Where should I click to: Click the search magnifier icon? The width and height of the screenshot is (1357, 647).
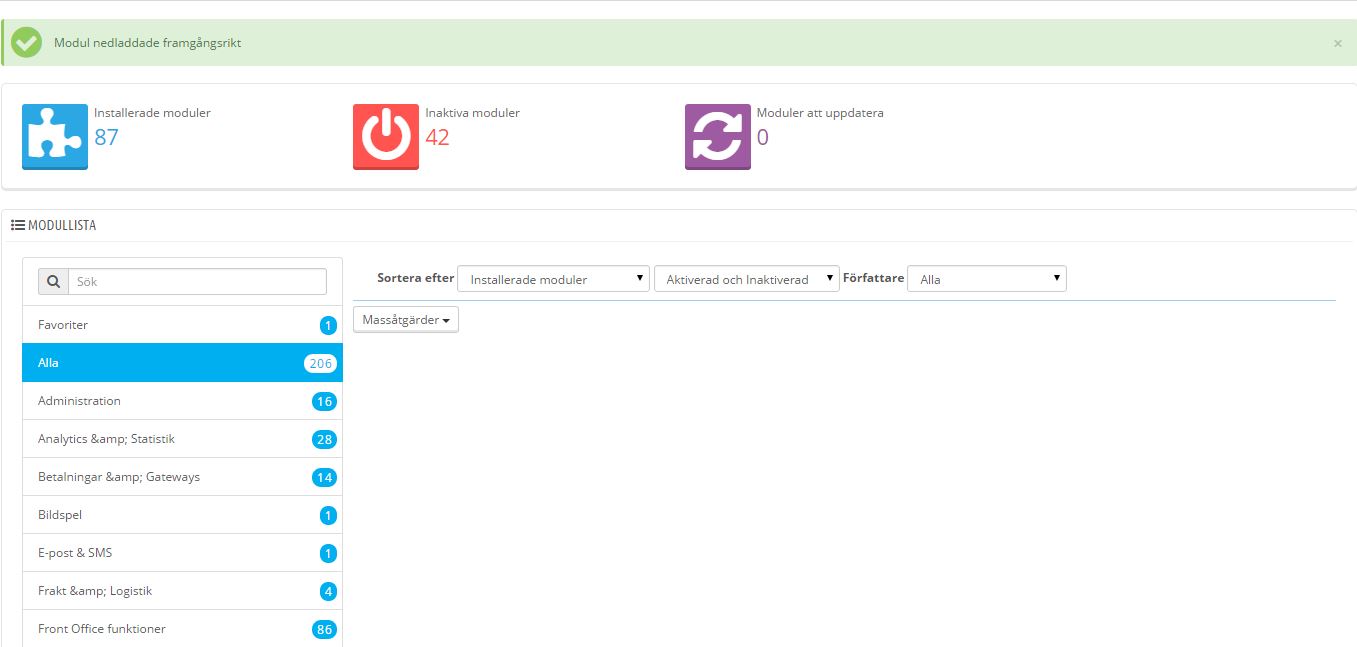53,282
